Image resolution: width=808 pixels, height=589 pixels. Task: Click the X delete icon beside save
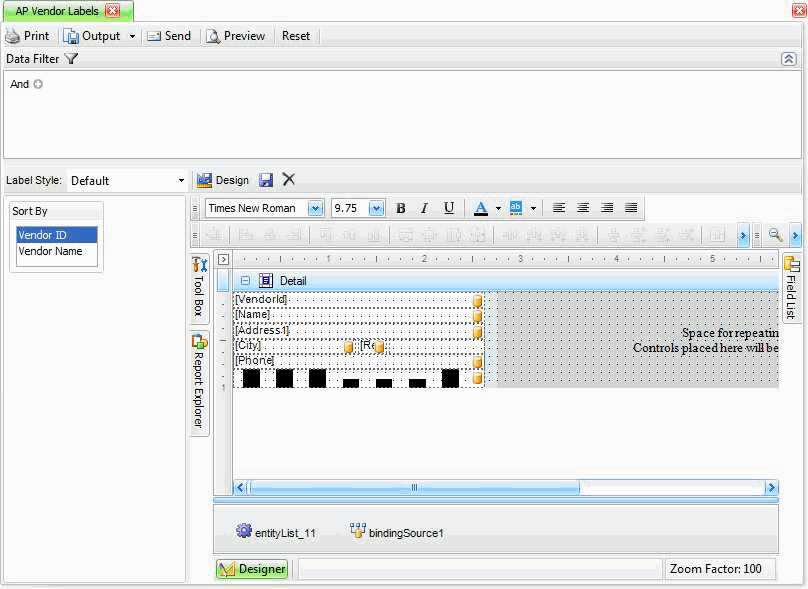click(289, 180)
